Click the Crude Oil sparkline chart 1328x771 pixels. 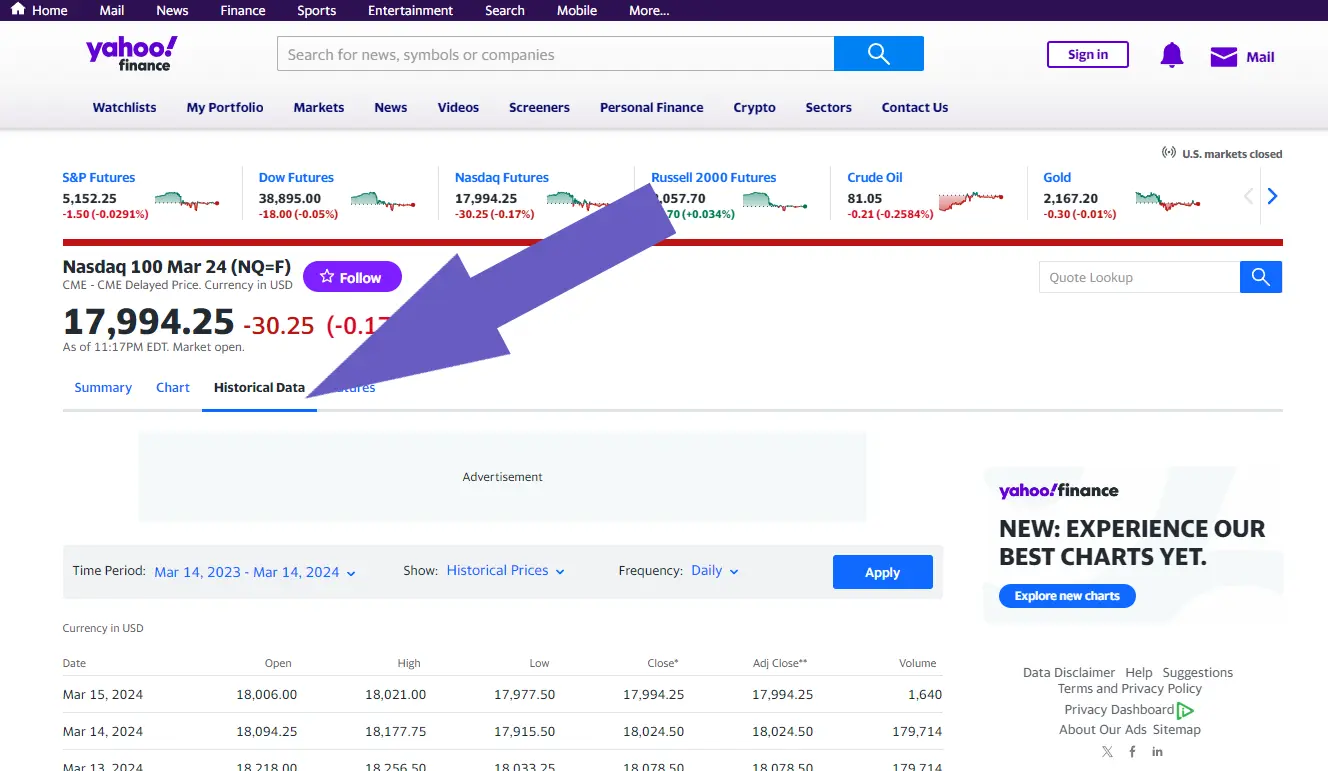(x=971, y=201)
